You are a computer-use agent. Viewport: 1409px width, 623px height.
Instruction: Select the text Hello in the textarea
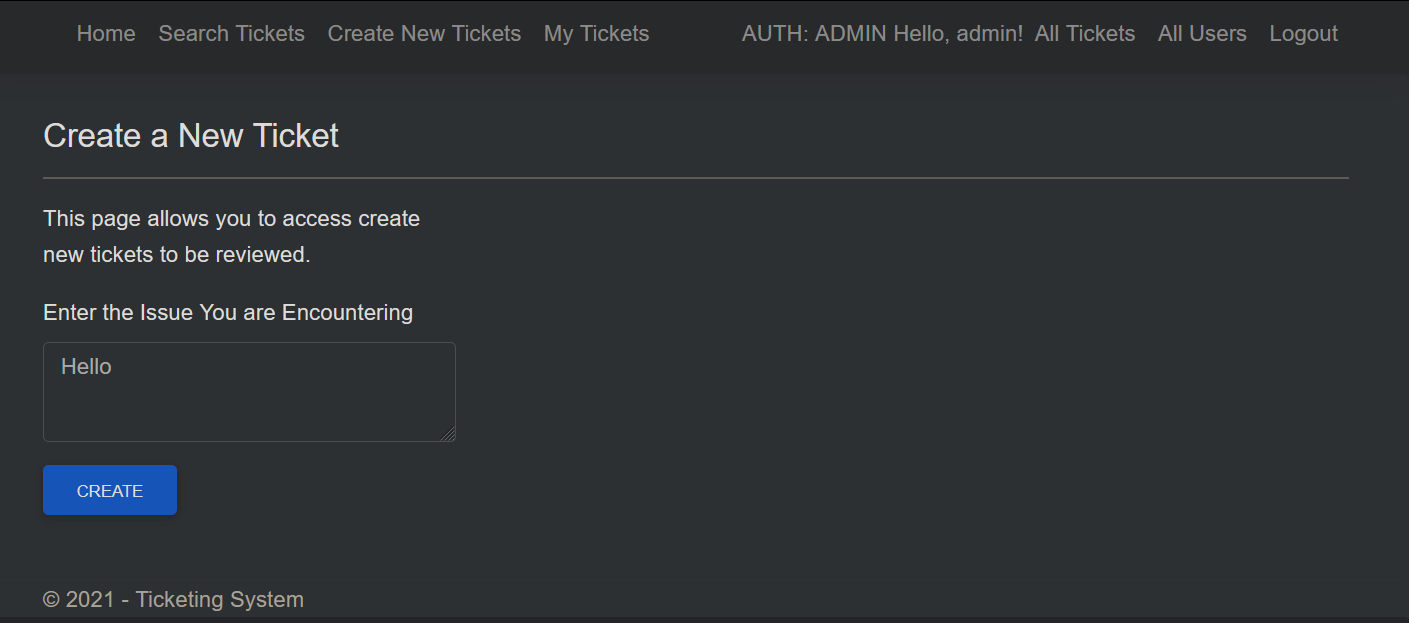85,366
